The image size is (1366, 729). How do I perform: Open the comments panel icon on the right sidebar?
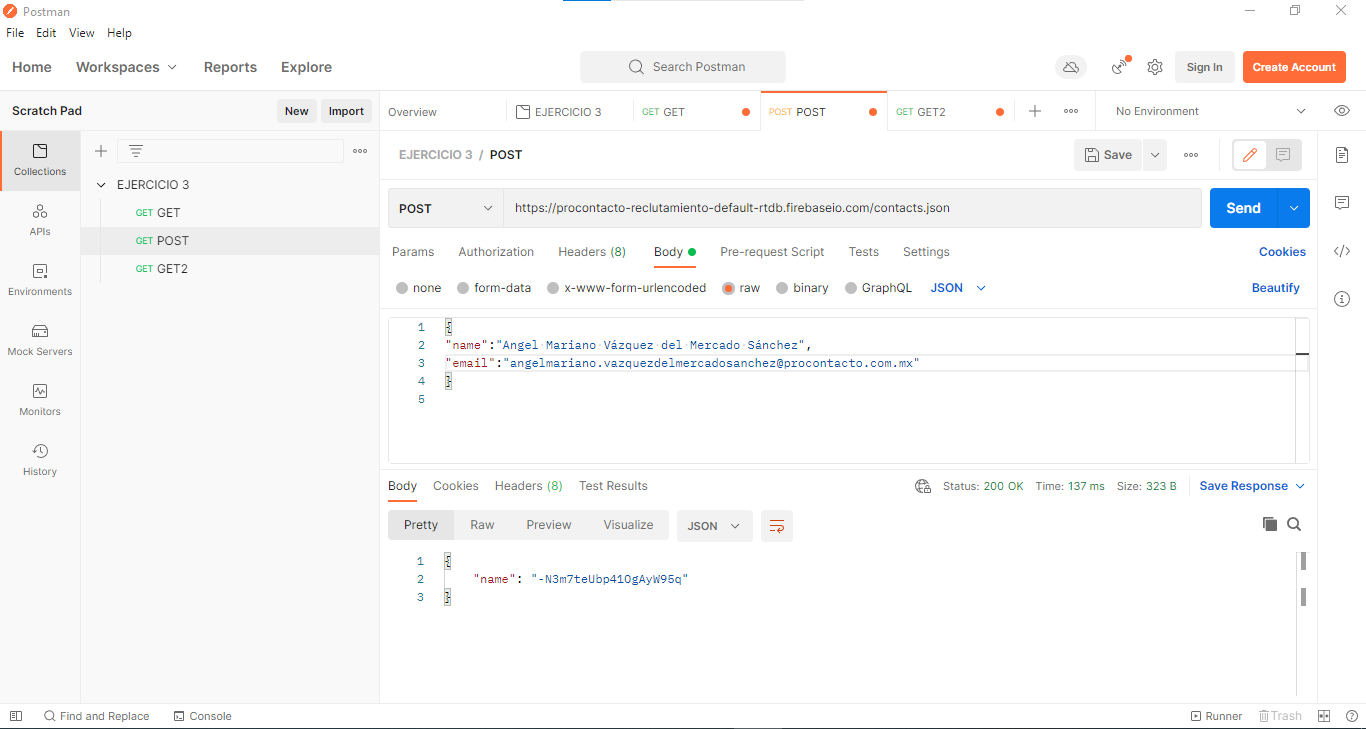[1342, 203]
